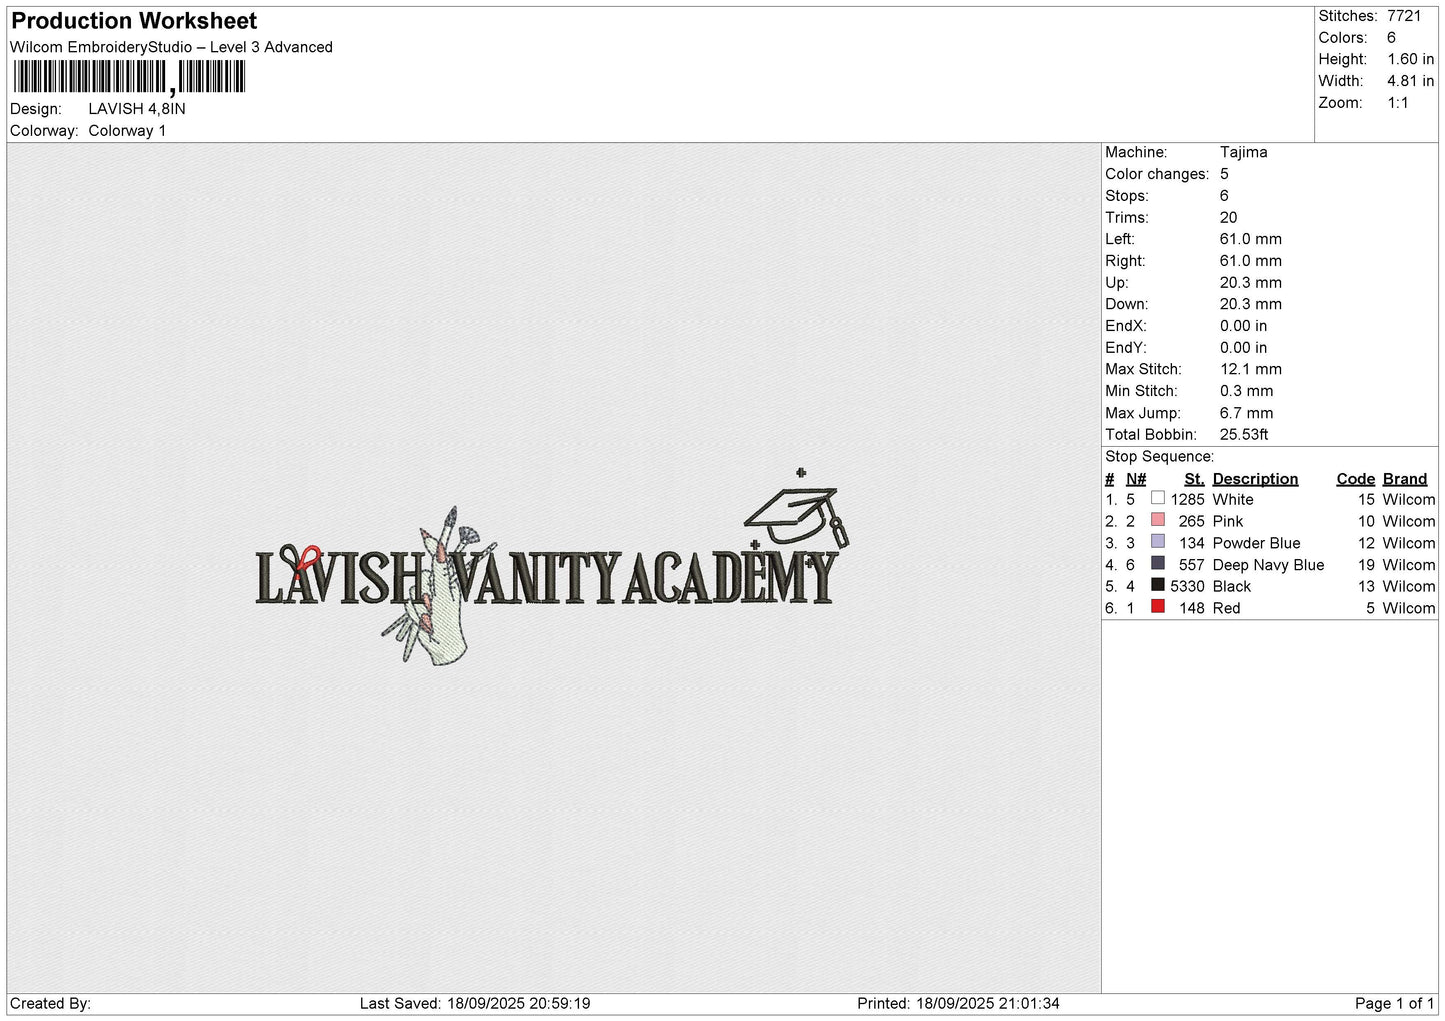Click the 'N#' column header
Image resolution: width=1445 pixels, height=1021 pixels.
click(x=1136, y=479)
